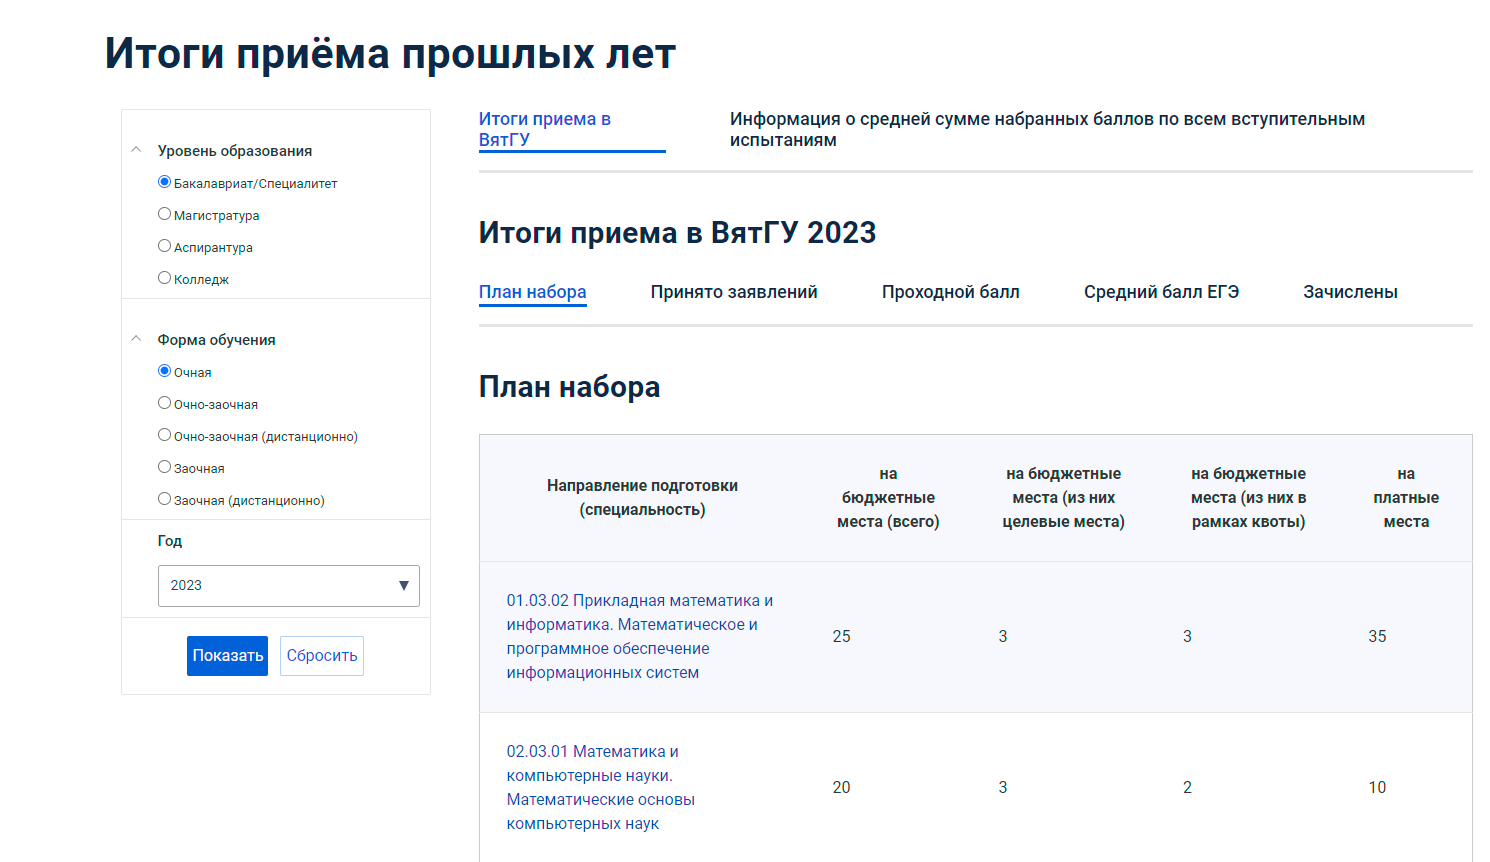
Task: Select Заочная (дистанционно) radio button
Action: [165, 499]
